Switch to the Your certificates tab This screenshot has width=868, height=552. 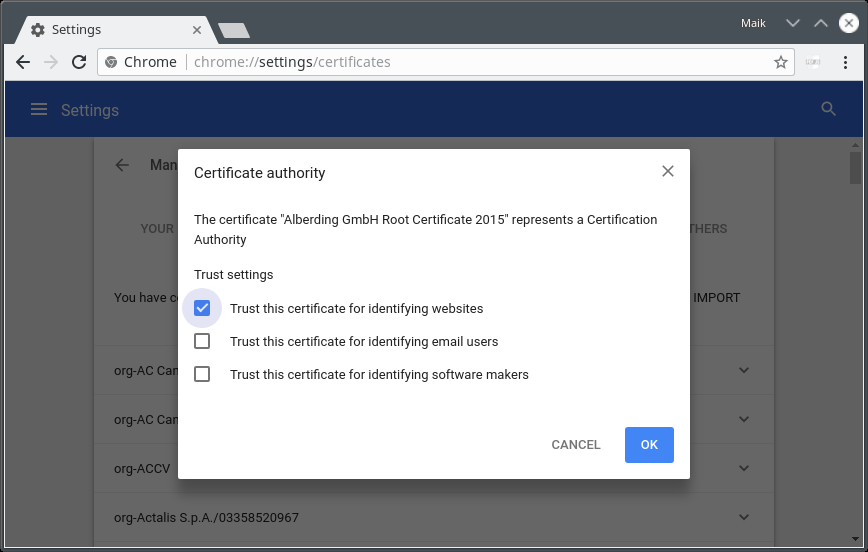[157, 229]
